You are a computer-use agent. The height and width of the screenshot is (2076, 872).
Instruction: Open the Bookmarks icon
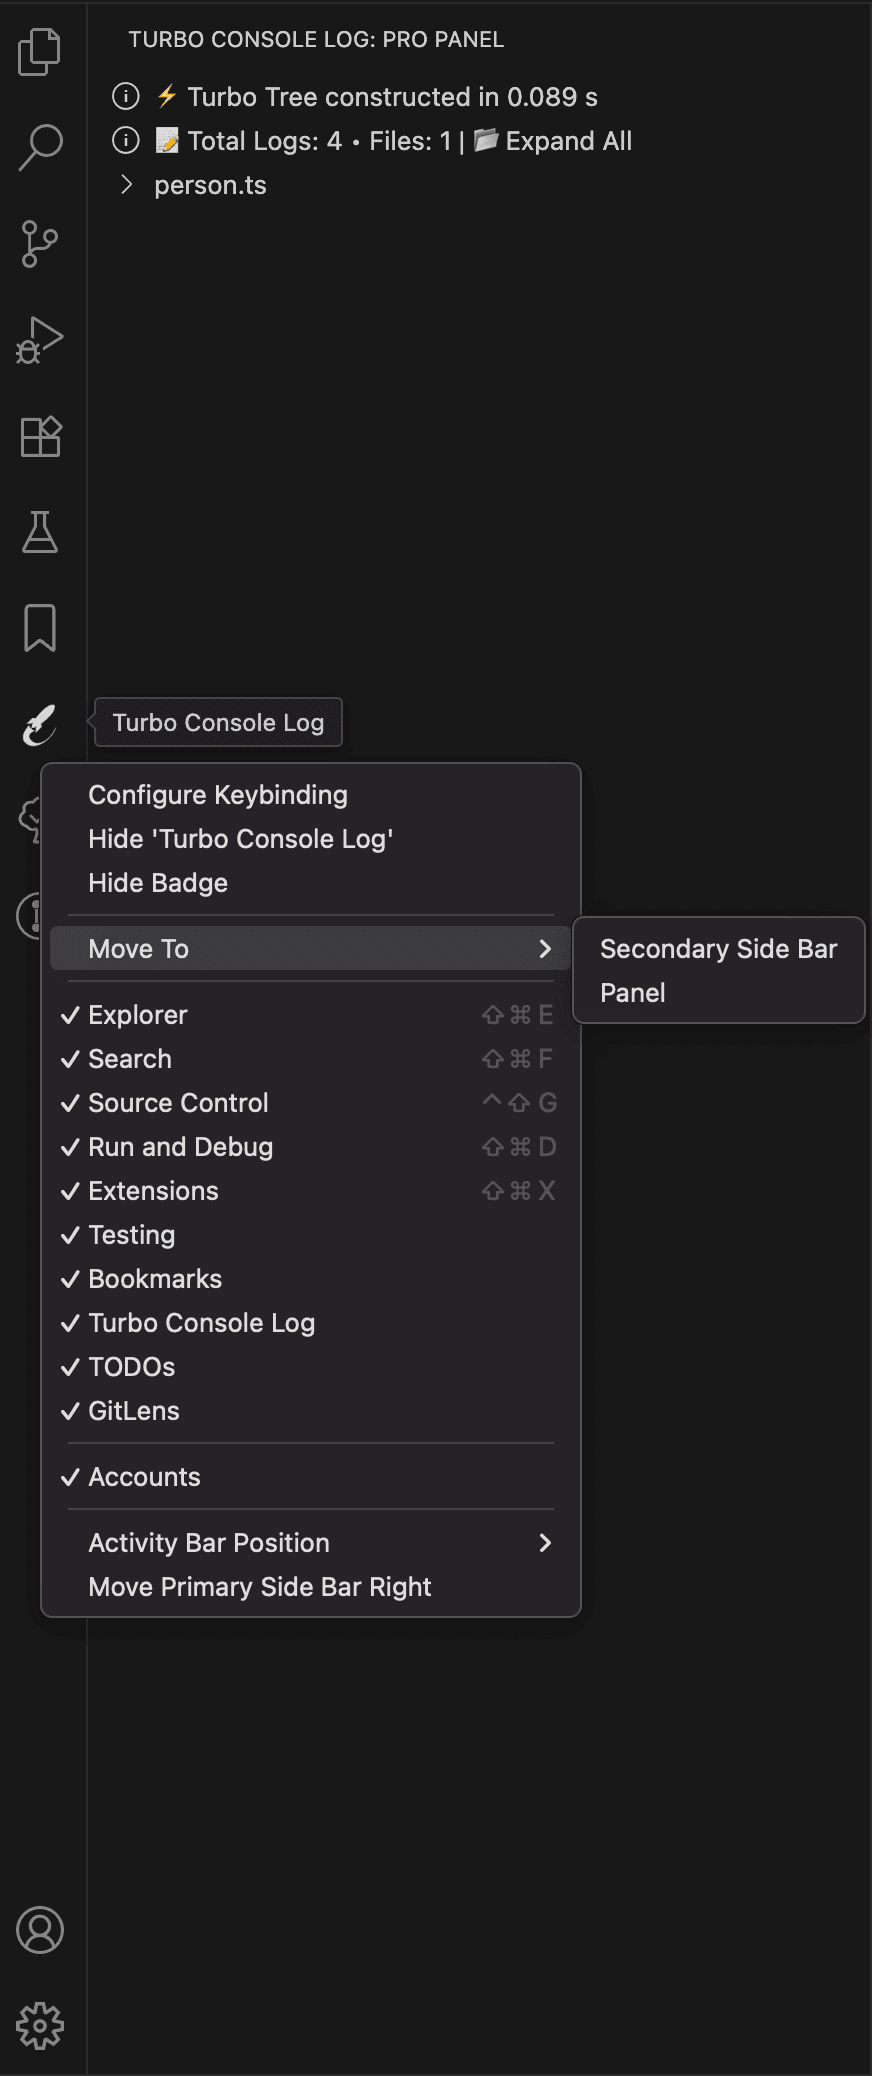(x=40, y=628)
